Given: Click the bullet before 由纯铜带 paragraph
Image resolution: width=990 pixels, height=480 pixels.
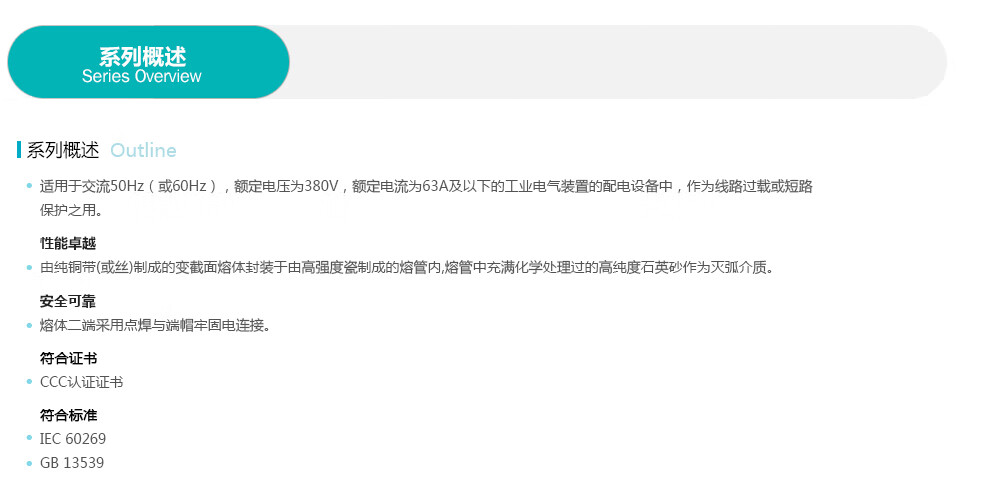Looking at the screenshot, I should point(30,268).
